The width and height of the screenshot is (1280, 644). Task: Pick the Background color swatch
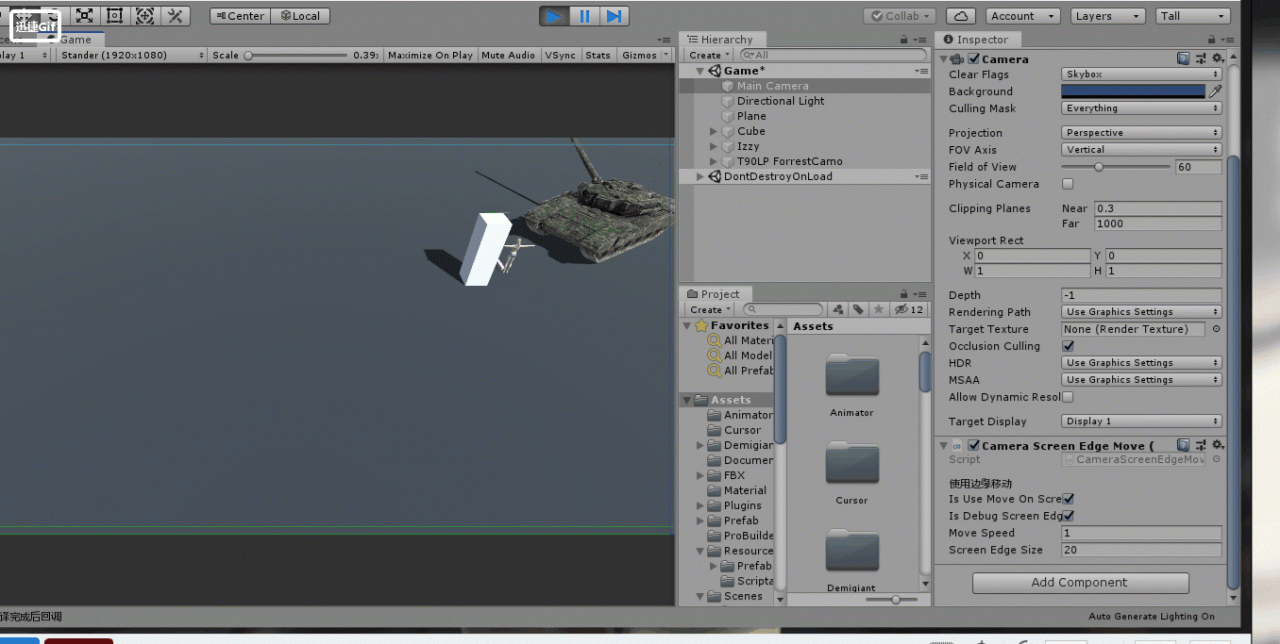point(1133,91)
